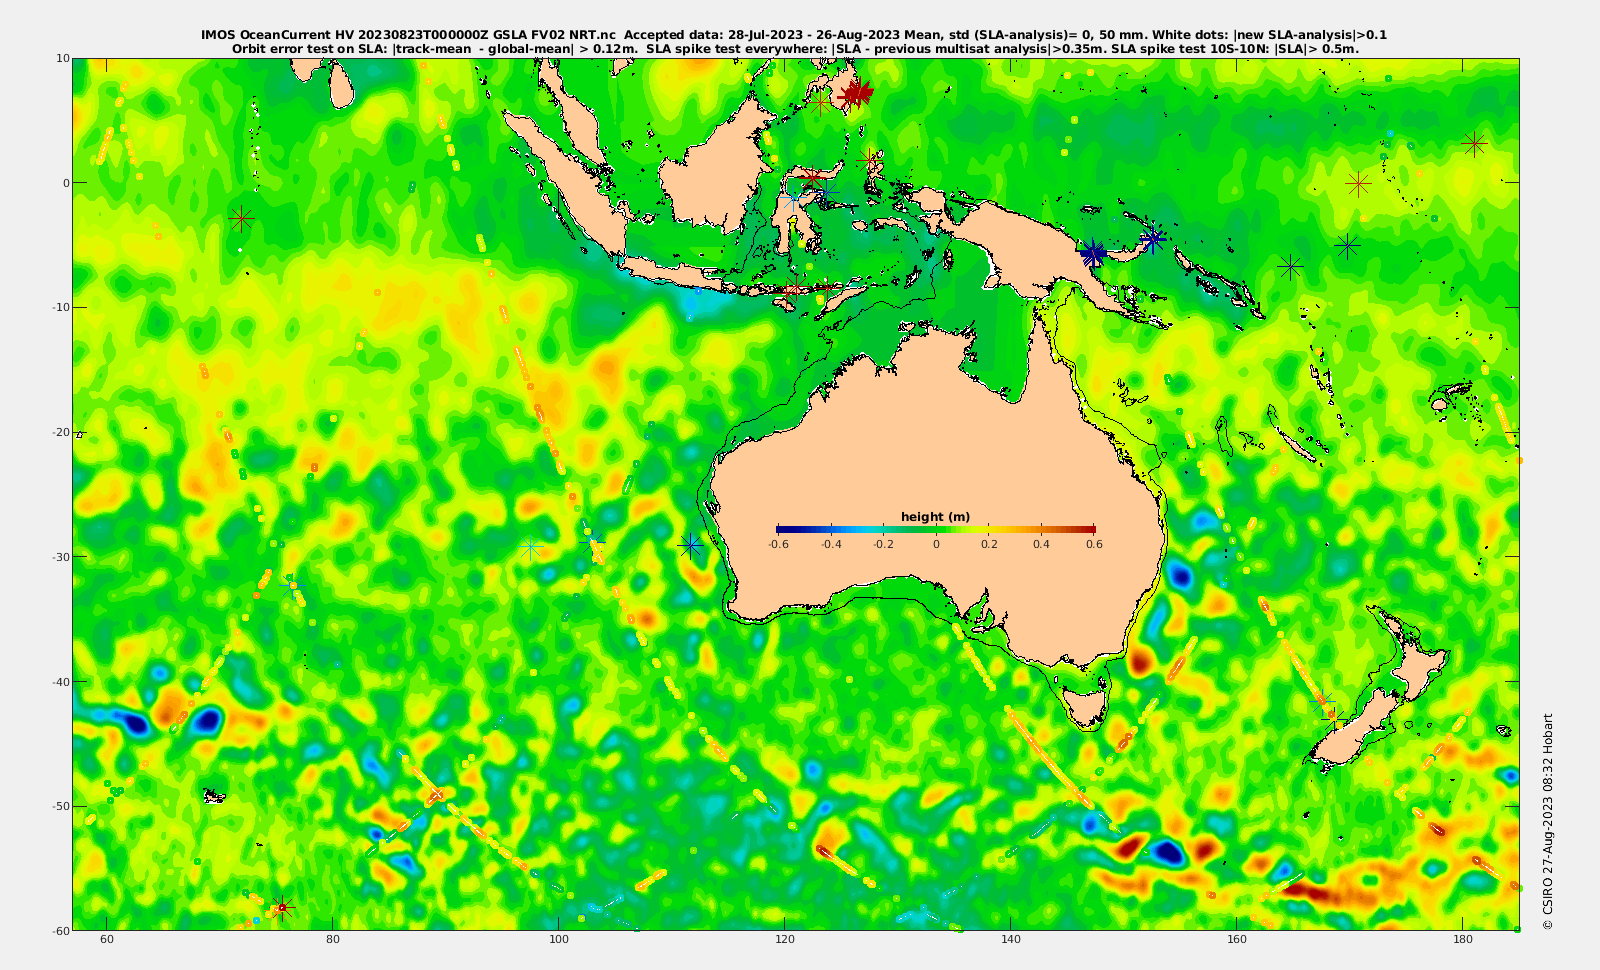Click longitude axis label '160'

[x=1237, y=940]
